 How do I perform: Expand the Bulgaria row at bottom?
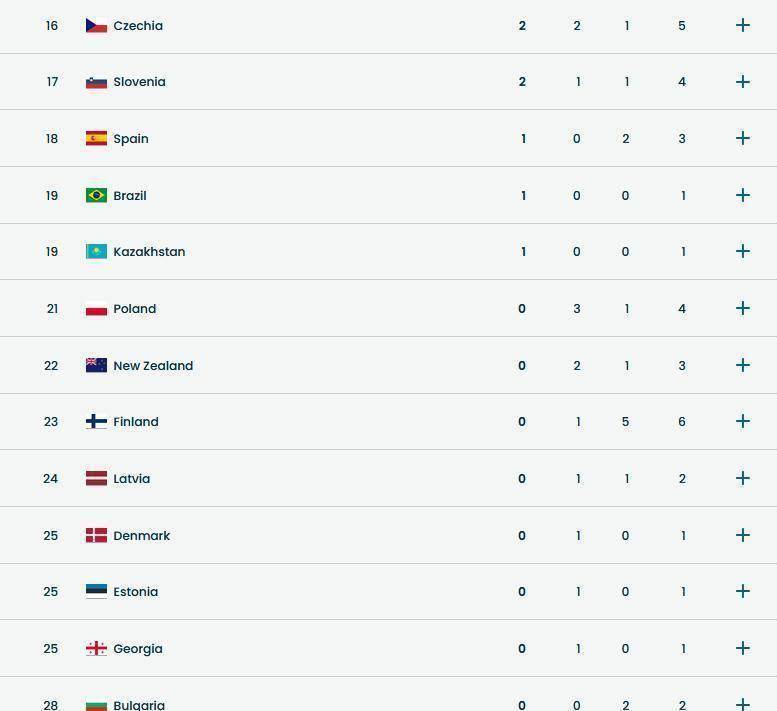pos(742,704)
